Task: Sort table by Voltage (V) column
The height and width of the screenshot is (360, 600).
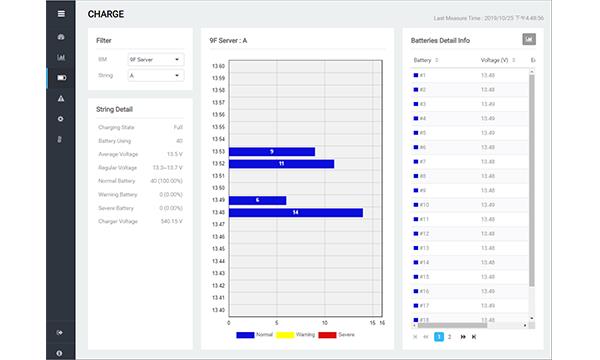Action: [x=498, y=60]
